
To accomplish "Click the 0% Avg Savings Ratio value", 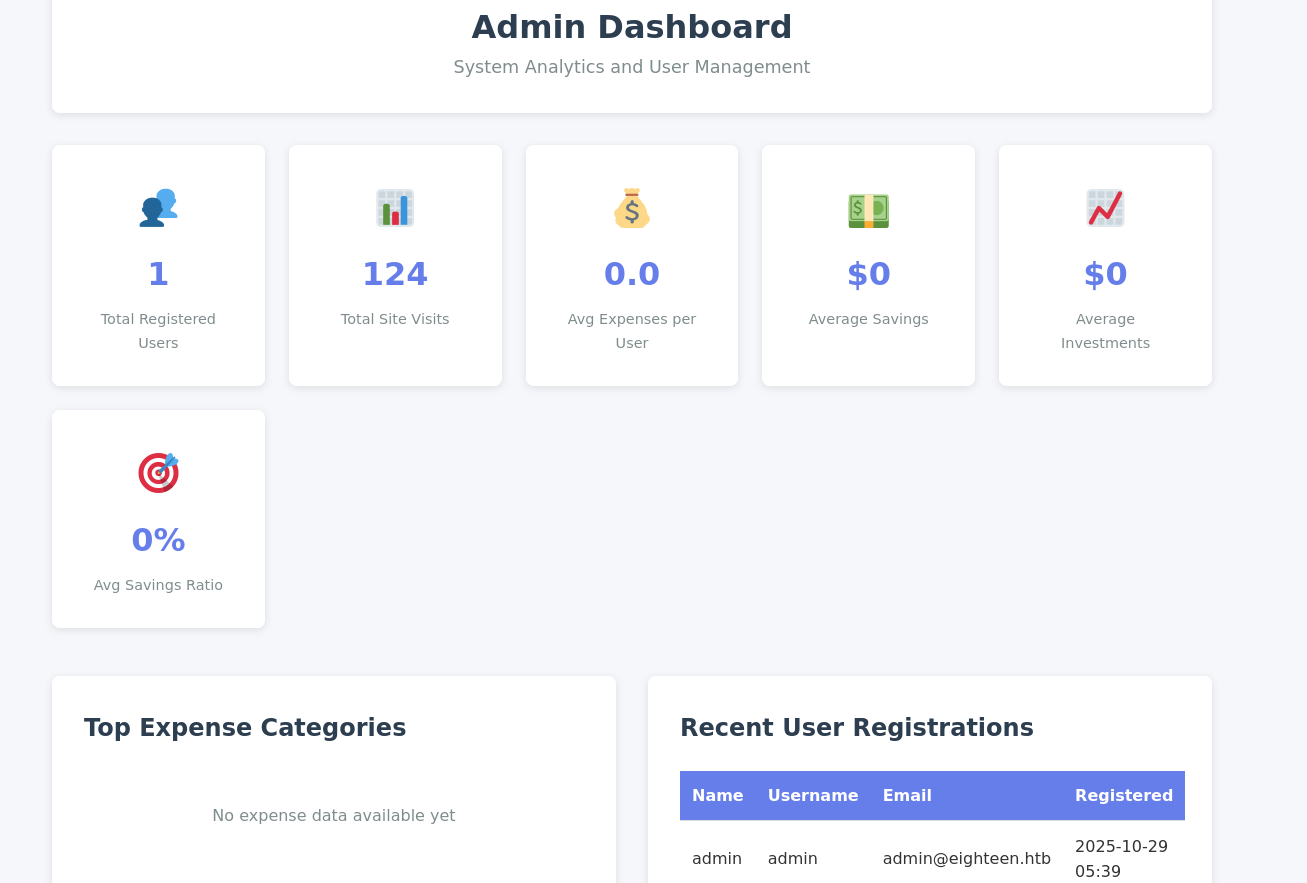I will pos(158,540).
